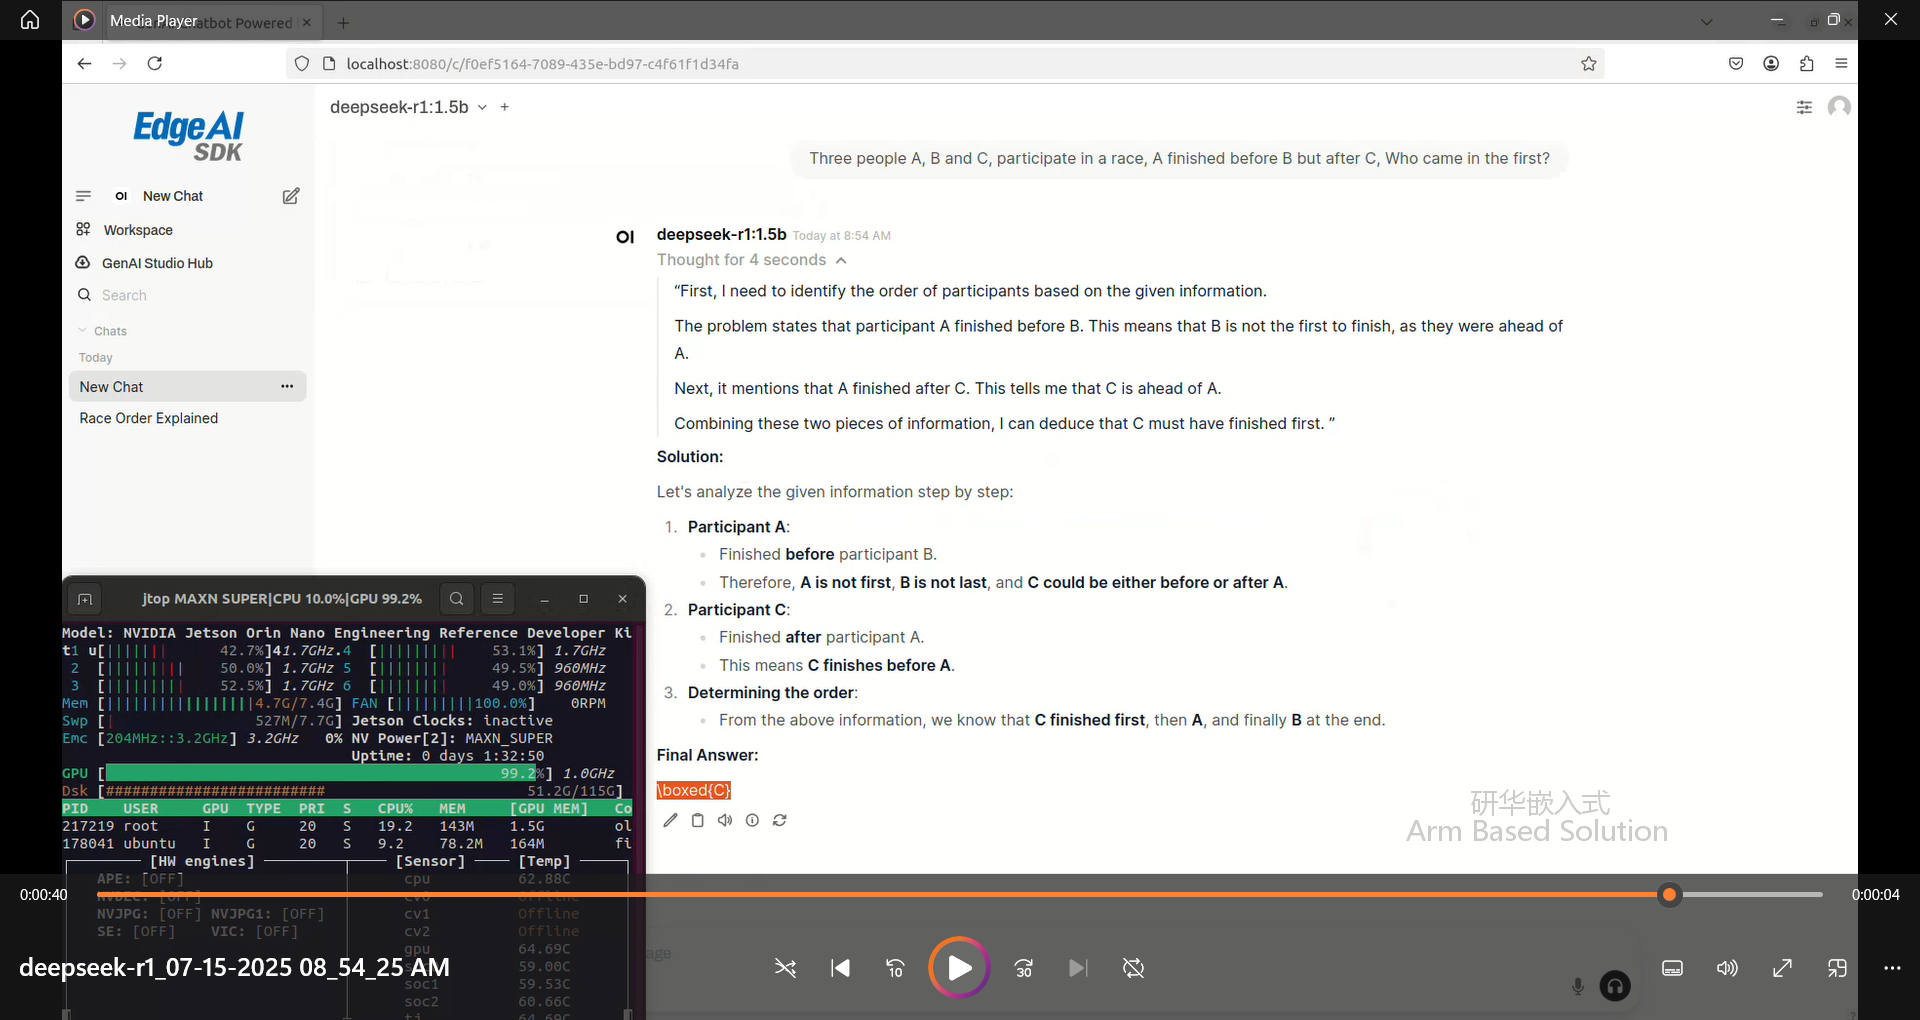The image size is (1920, 1020).
Task: Open GenAI Studio Hub in the sidebar
Action: 157,263
